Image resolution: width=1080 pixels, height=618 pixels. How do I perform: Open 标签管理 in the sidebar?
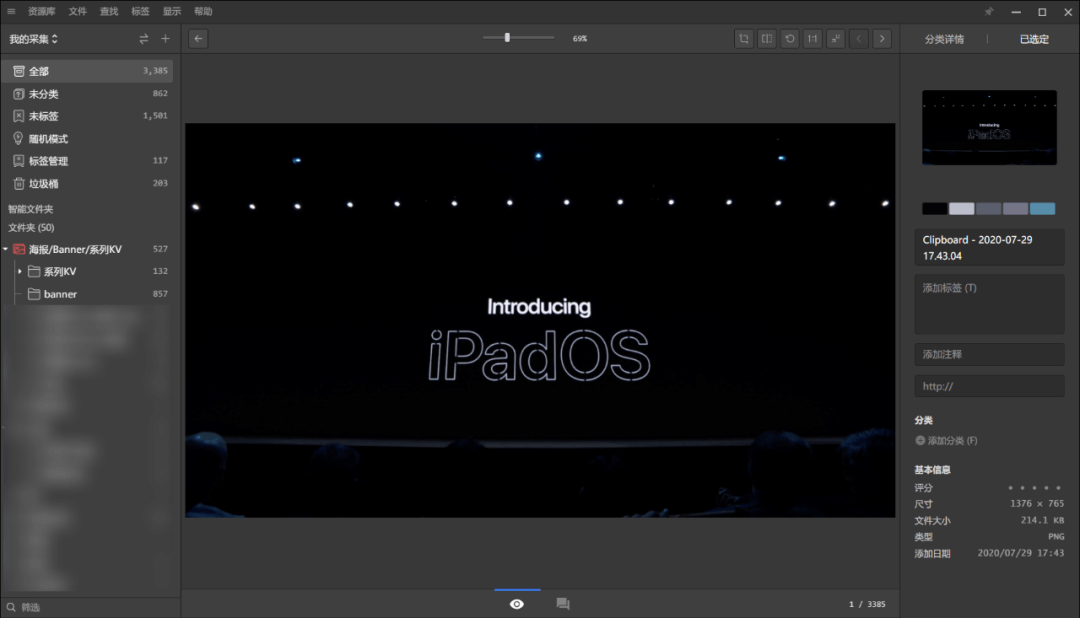tap(87, 161)
